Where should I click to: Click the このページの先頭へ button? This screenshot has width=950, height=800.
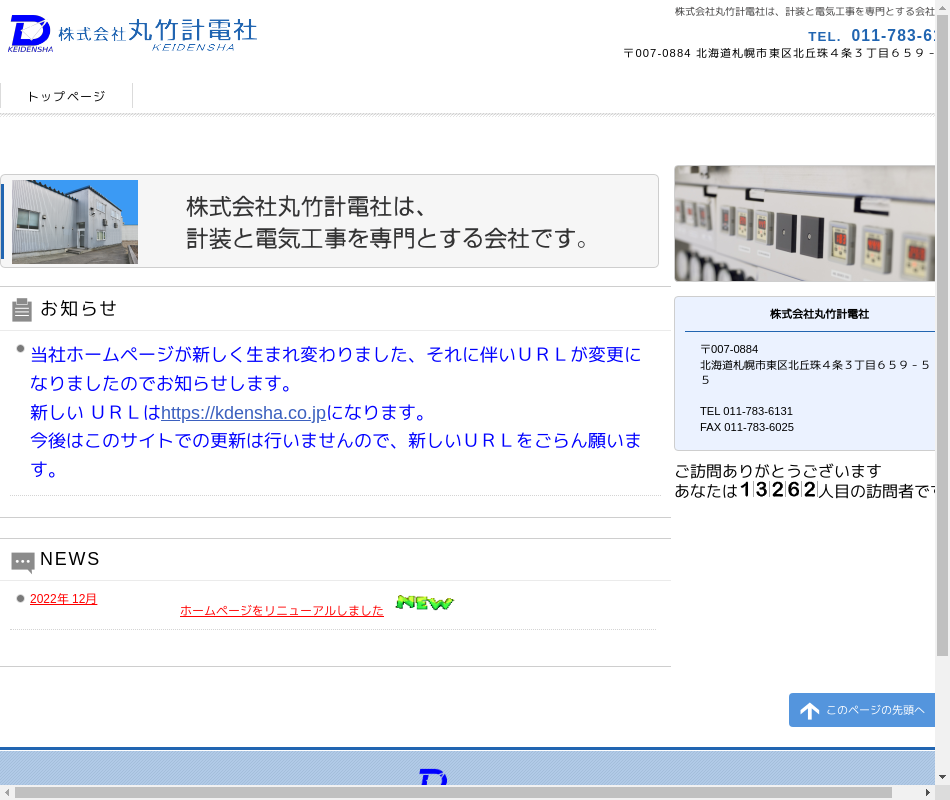pos(862,710)
